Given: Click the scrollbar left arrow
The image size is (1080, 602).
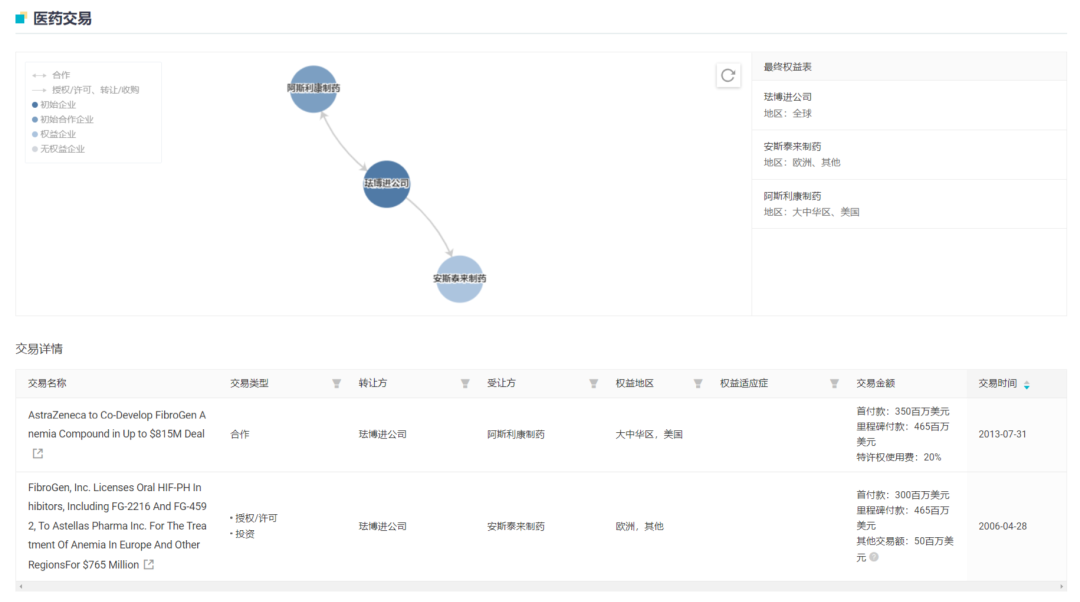Looking at the screenshot, I should (21, 586).
